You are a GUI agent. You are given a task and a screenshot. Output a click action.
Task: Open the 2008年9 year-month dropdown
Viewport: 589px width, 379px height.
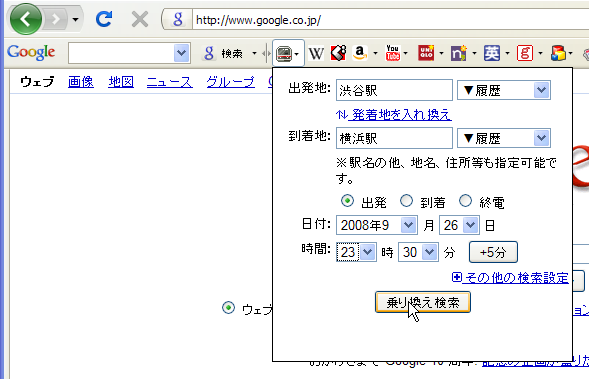376,225
